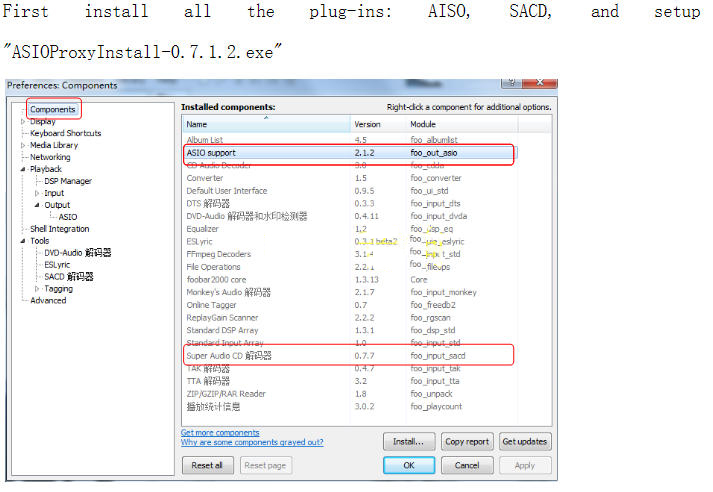Select ASIO under Output
Viewport: 713px width, 492px height.
pyautogui.click(x=67, y=216)
